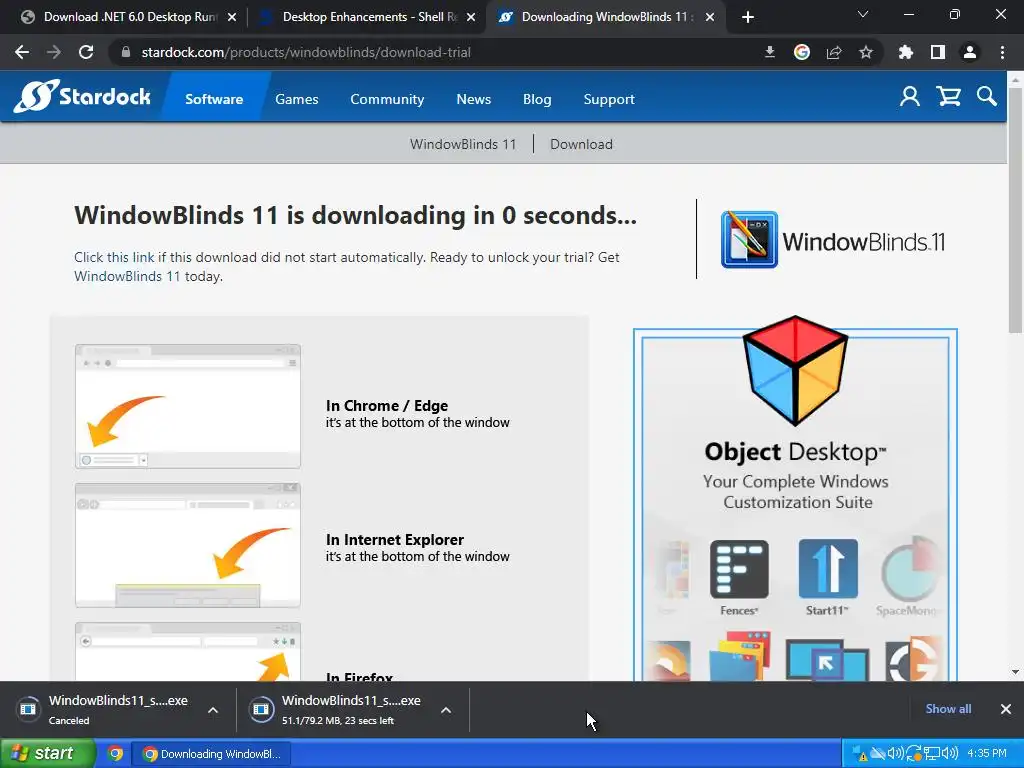Click the site lock icon

[126, 52]
